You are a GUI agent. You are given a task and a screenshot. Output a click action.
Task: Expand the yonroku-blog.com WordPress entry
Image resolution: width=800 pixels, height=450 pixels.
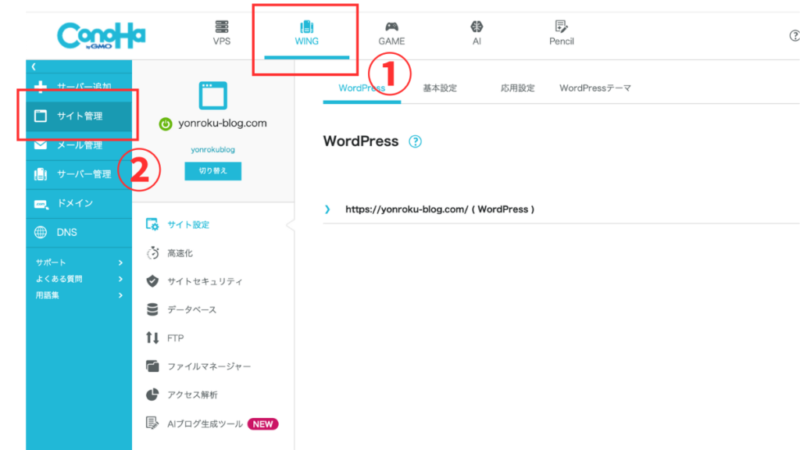point(328,209)
